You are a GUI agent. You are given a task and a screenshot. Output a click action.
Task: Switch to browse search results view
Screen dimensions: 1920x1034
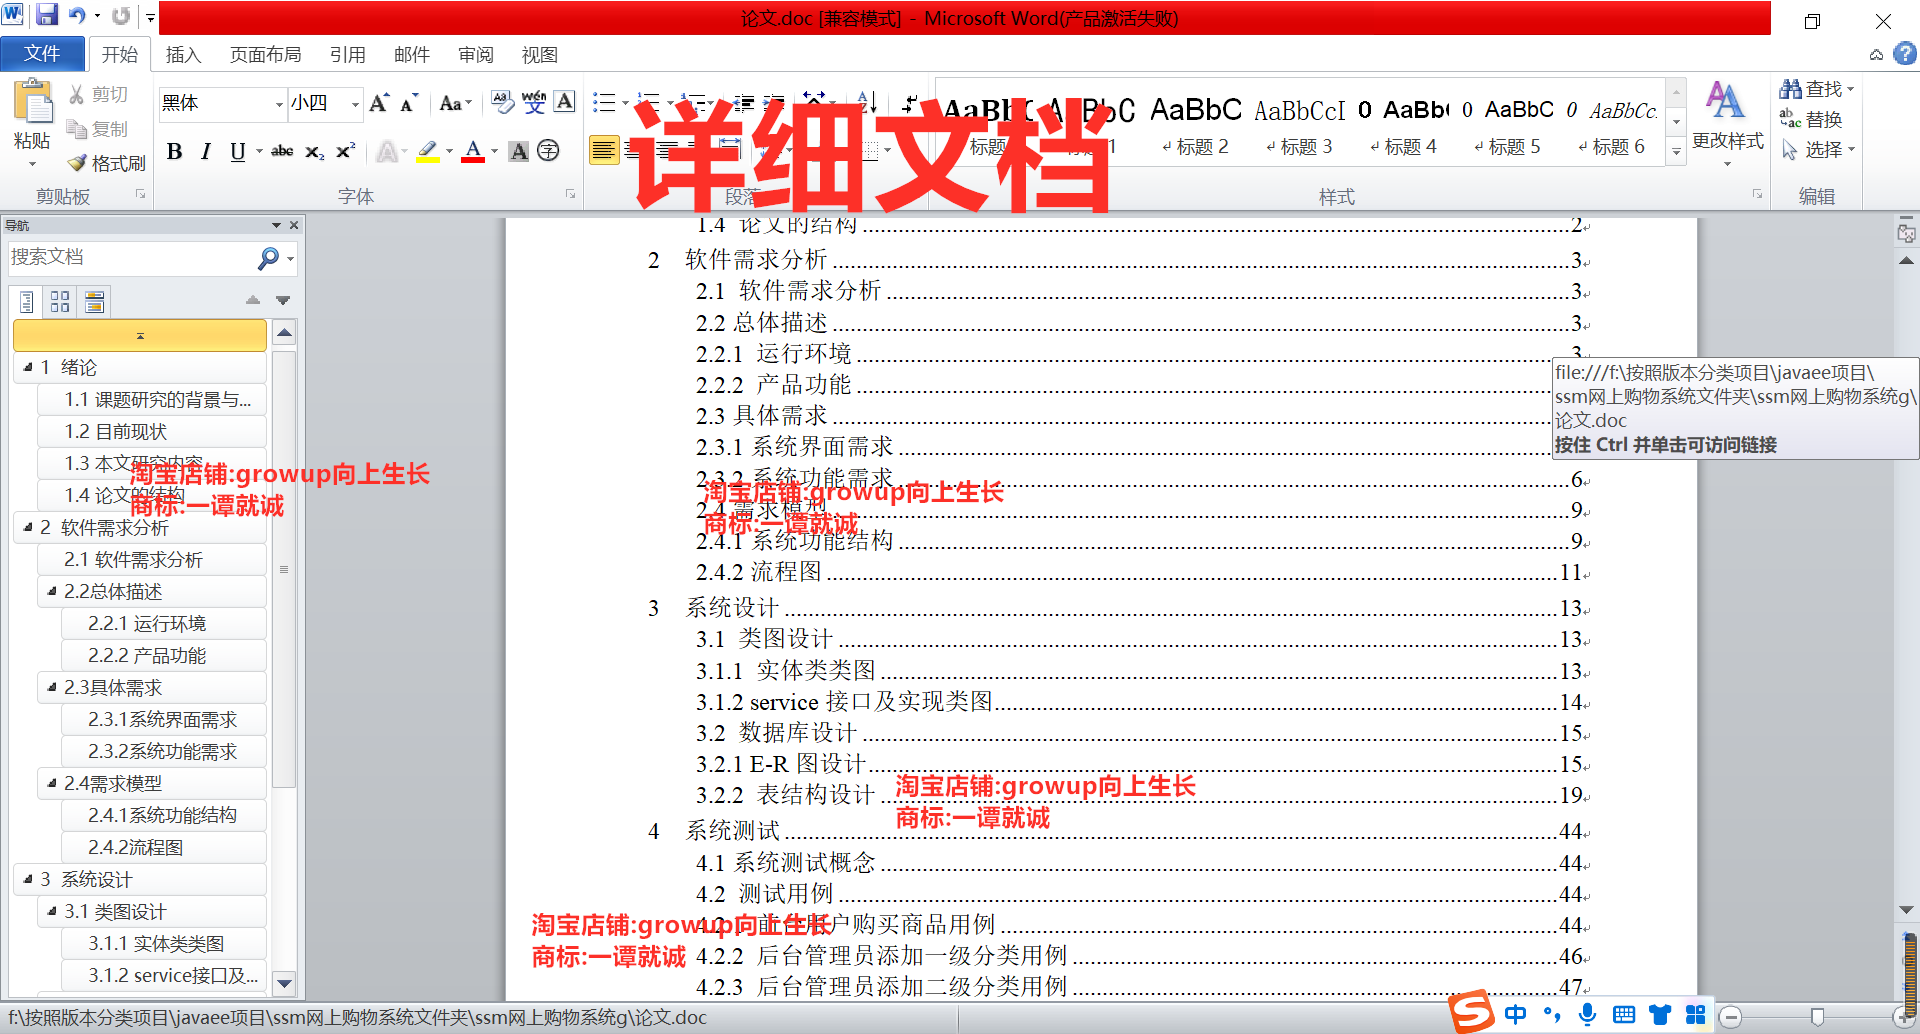pyautogui.click(x=94, y=301)
